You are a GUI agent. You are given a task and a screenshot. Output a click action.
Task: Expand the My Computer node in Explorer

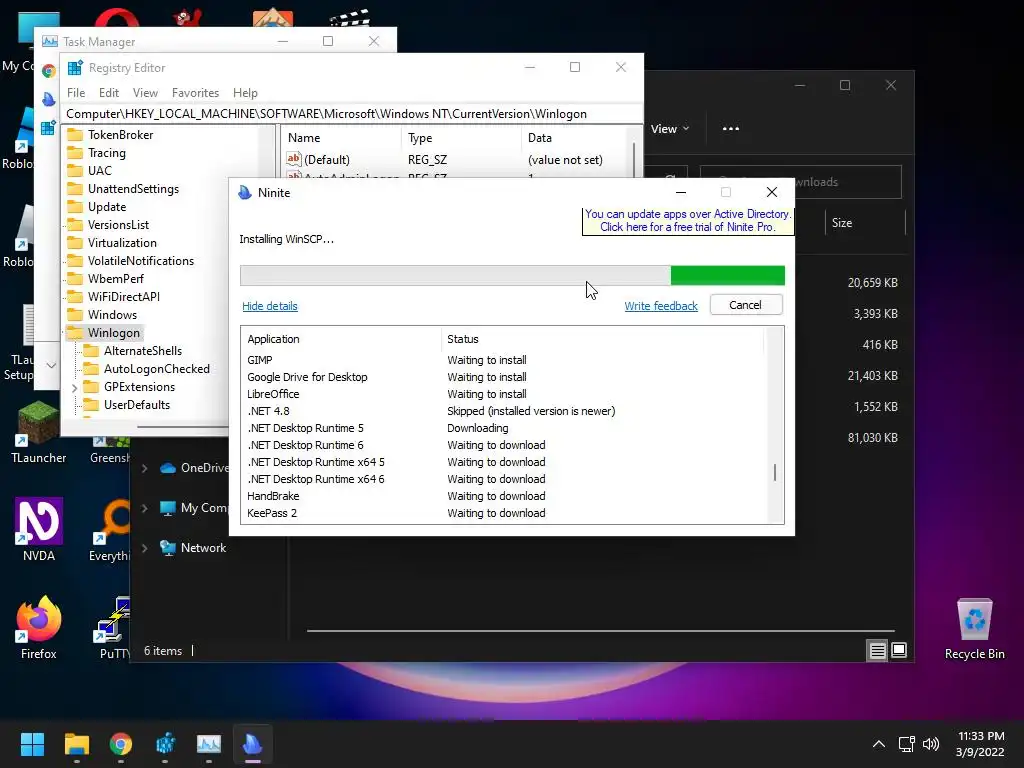145,508
